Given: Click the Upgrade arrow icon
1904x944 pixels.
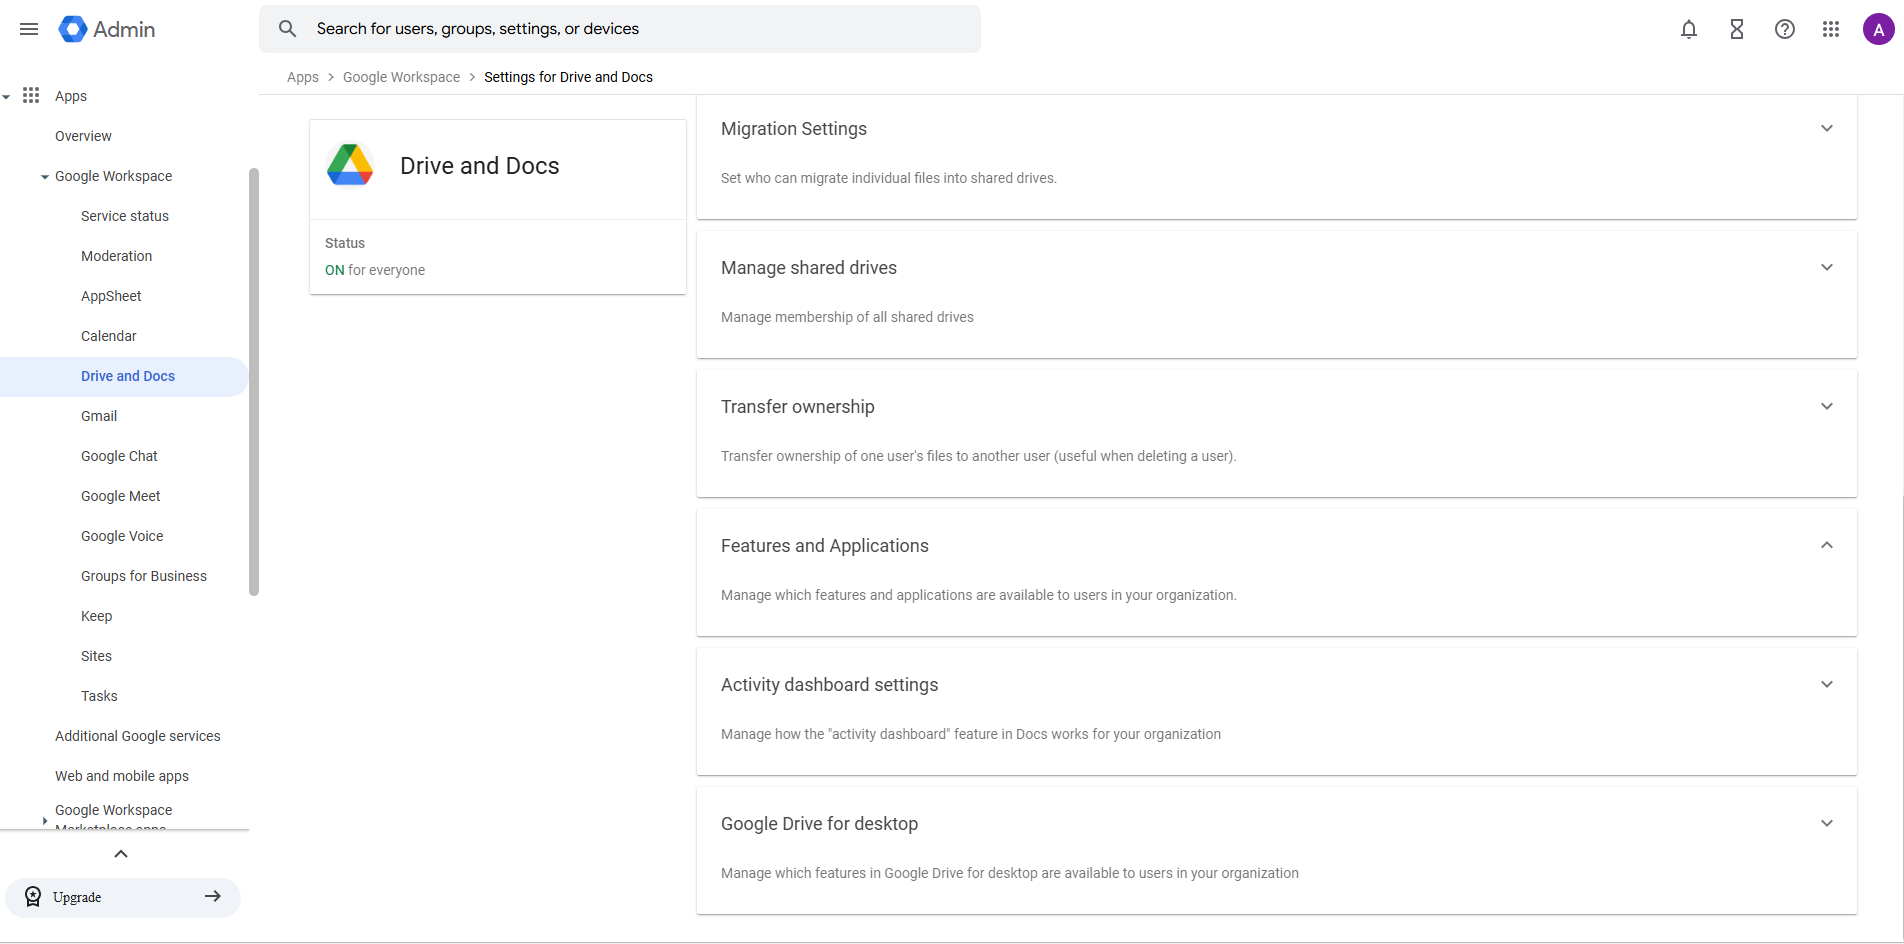Looking at the screenshot, I should click(213, 897).
